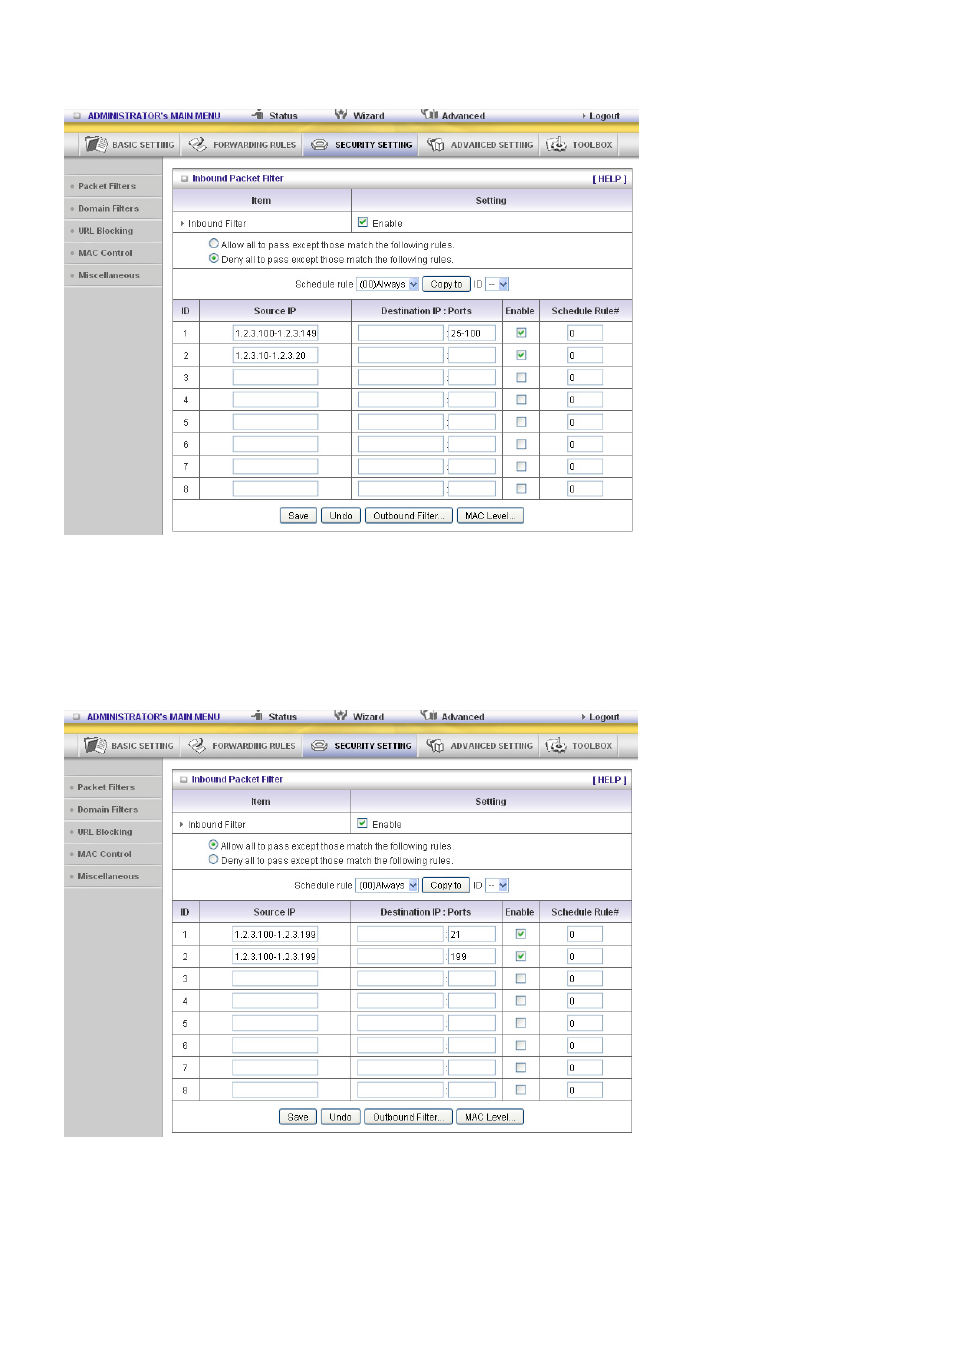Click MAC Level button in lower screenshot

490,1117
